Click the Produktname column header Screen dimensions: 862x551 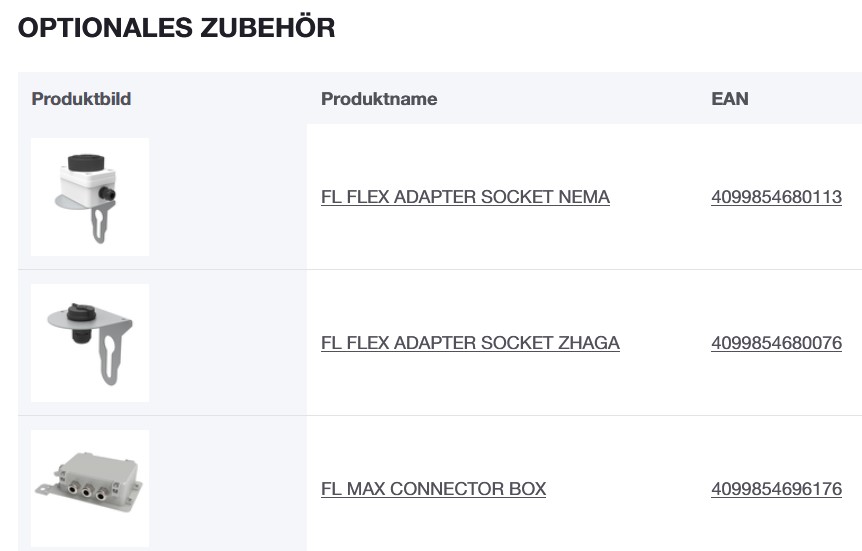click(379, 99)
